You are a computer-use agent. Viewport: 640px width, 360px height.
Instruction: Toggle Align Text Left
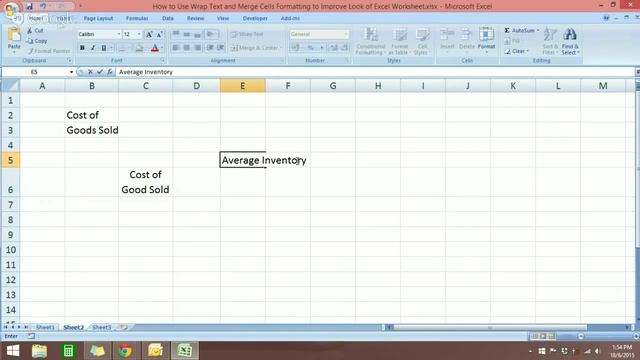point(176,48)
